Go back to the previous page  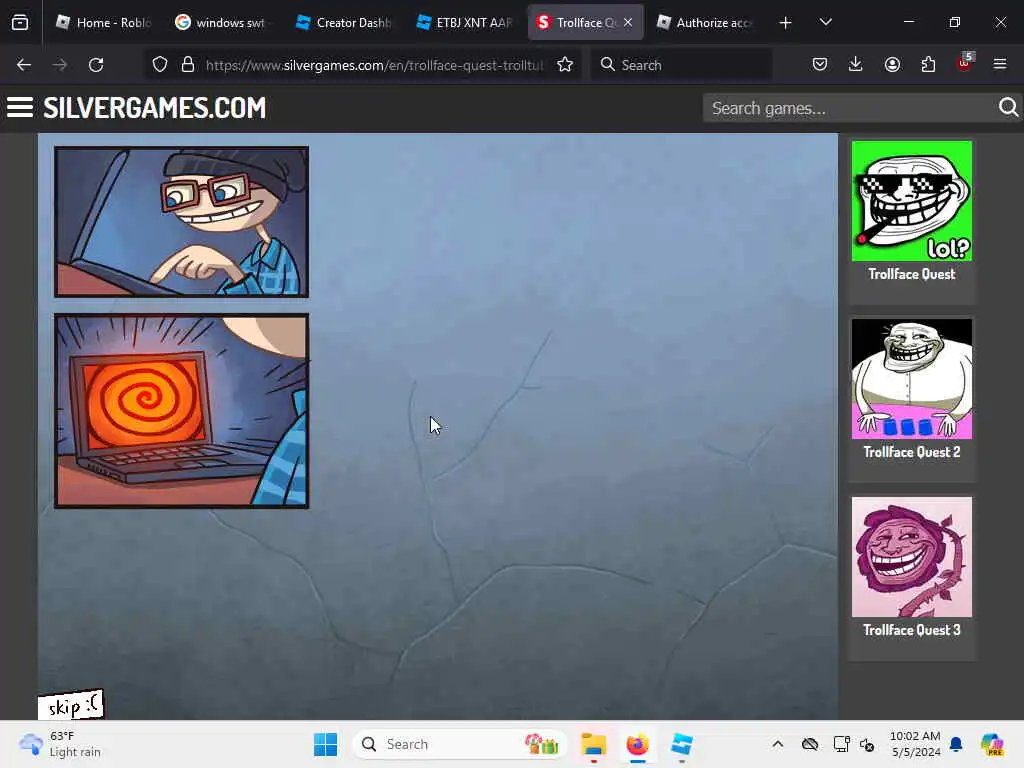(x=24, y=65)
